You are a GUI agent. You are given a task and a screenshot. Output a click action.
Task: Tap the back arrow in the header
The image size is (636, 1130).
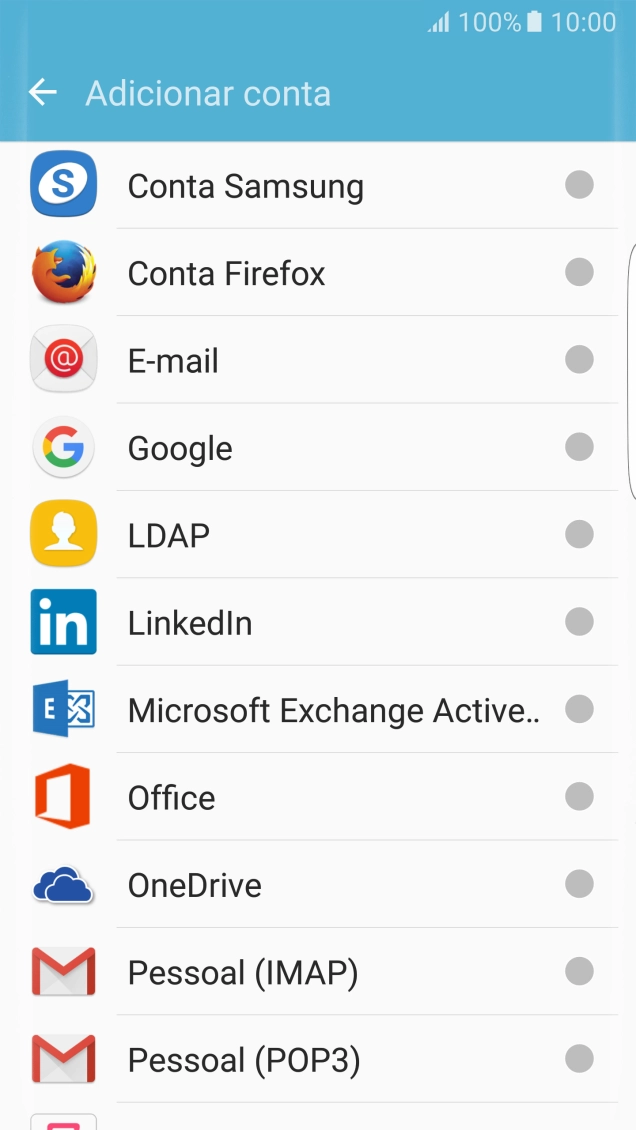point(42,92)
